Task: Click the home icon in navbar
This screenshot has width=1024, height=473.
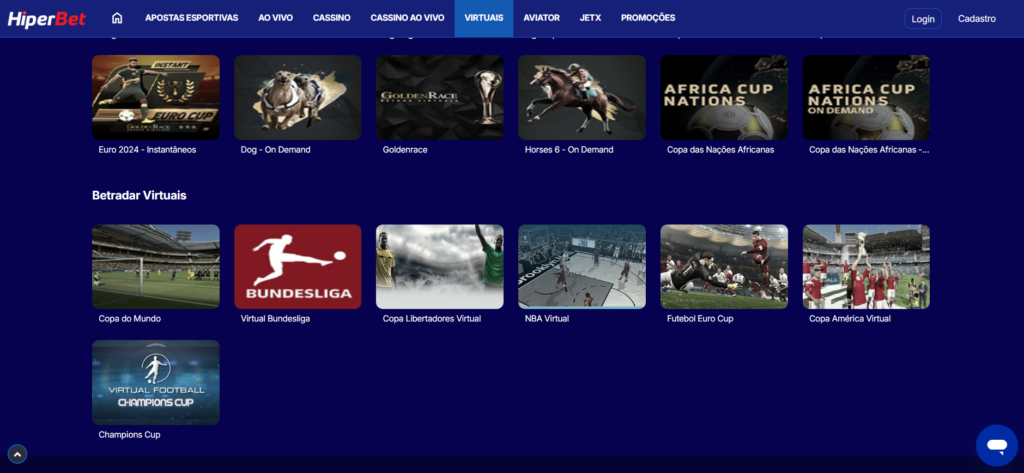Action: coord(117,18)
